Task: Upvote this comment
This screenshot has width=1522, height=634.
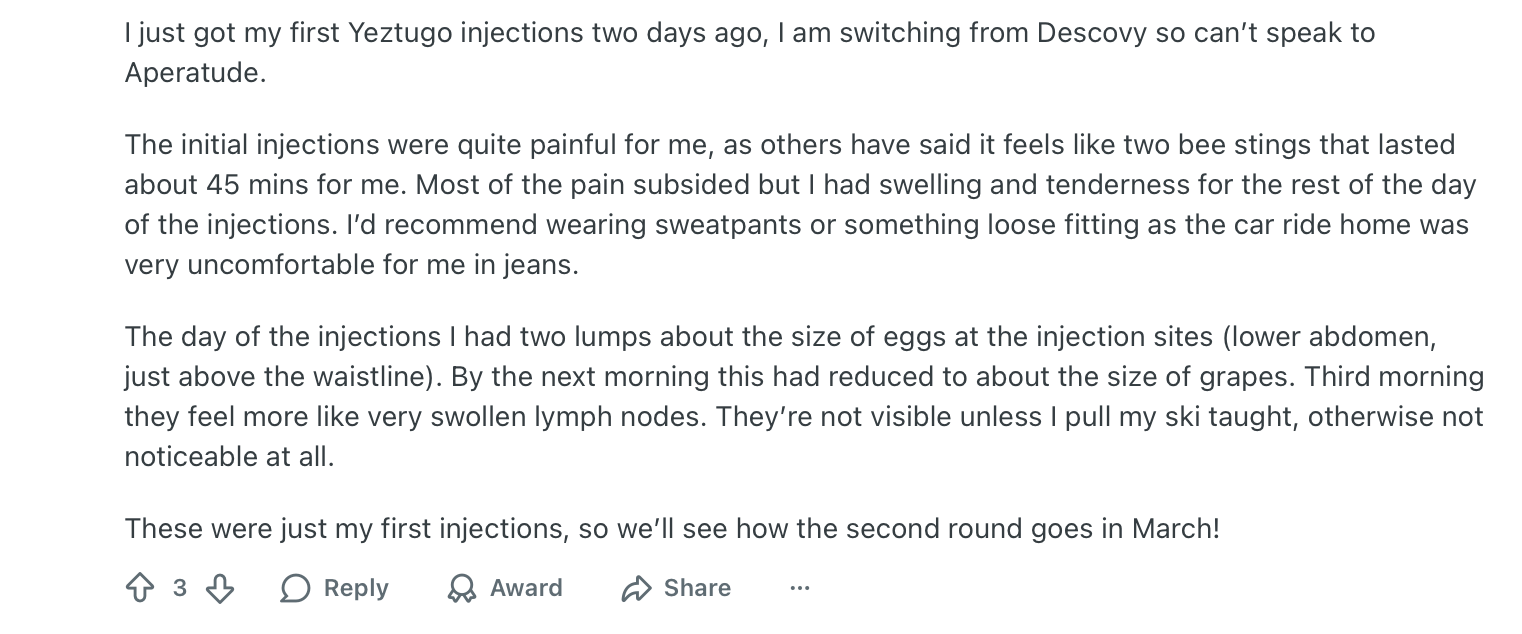Action: point(140,588)
